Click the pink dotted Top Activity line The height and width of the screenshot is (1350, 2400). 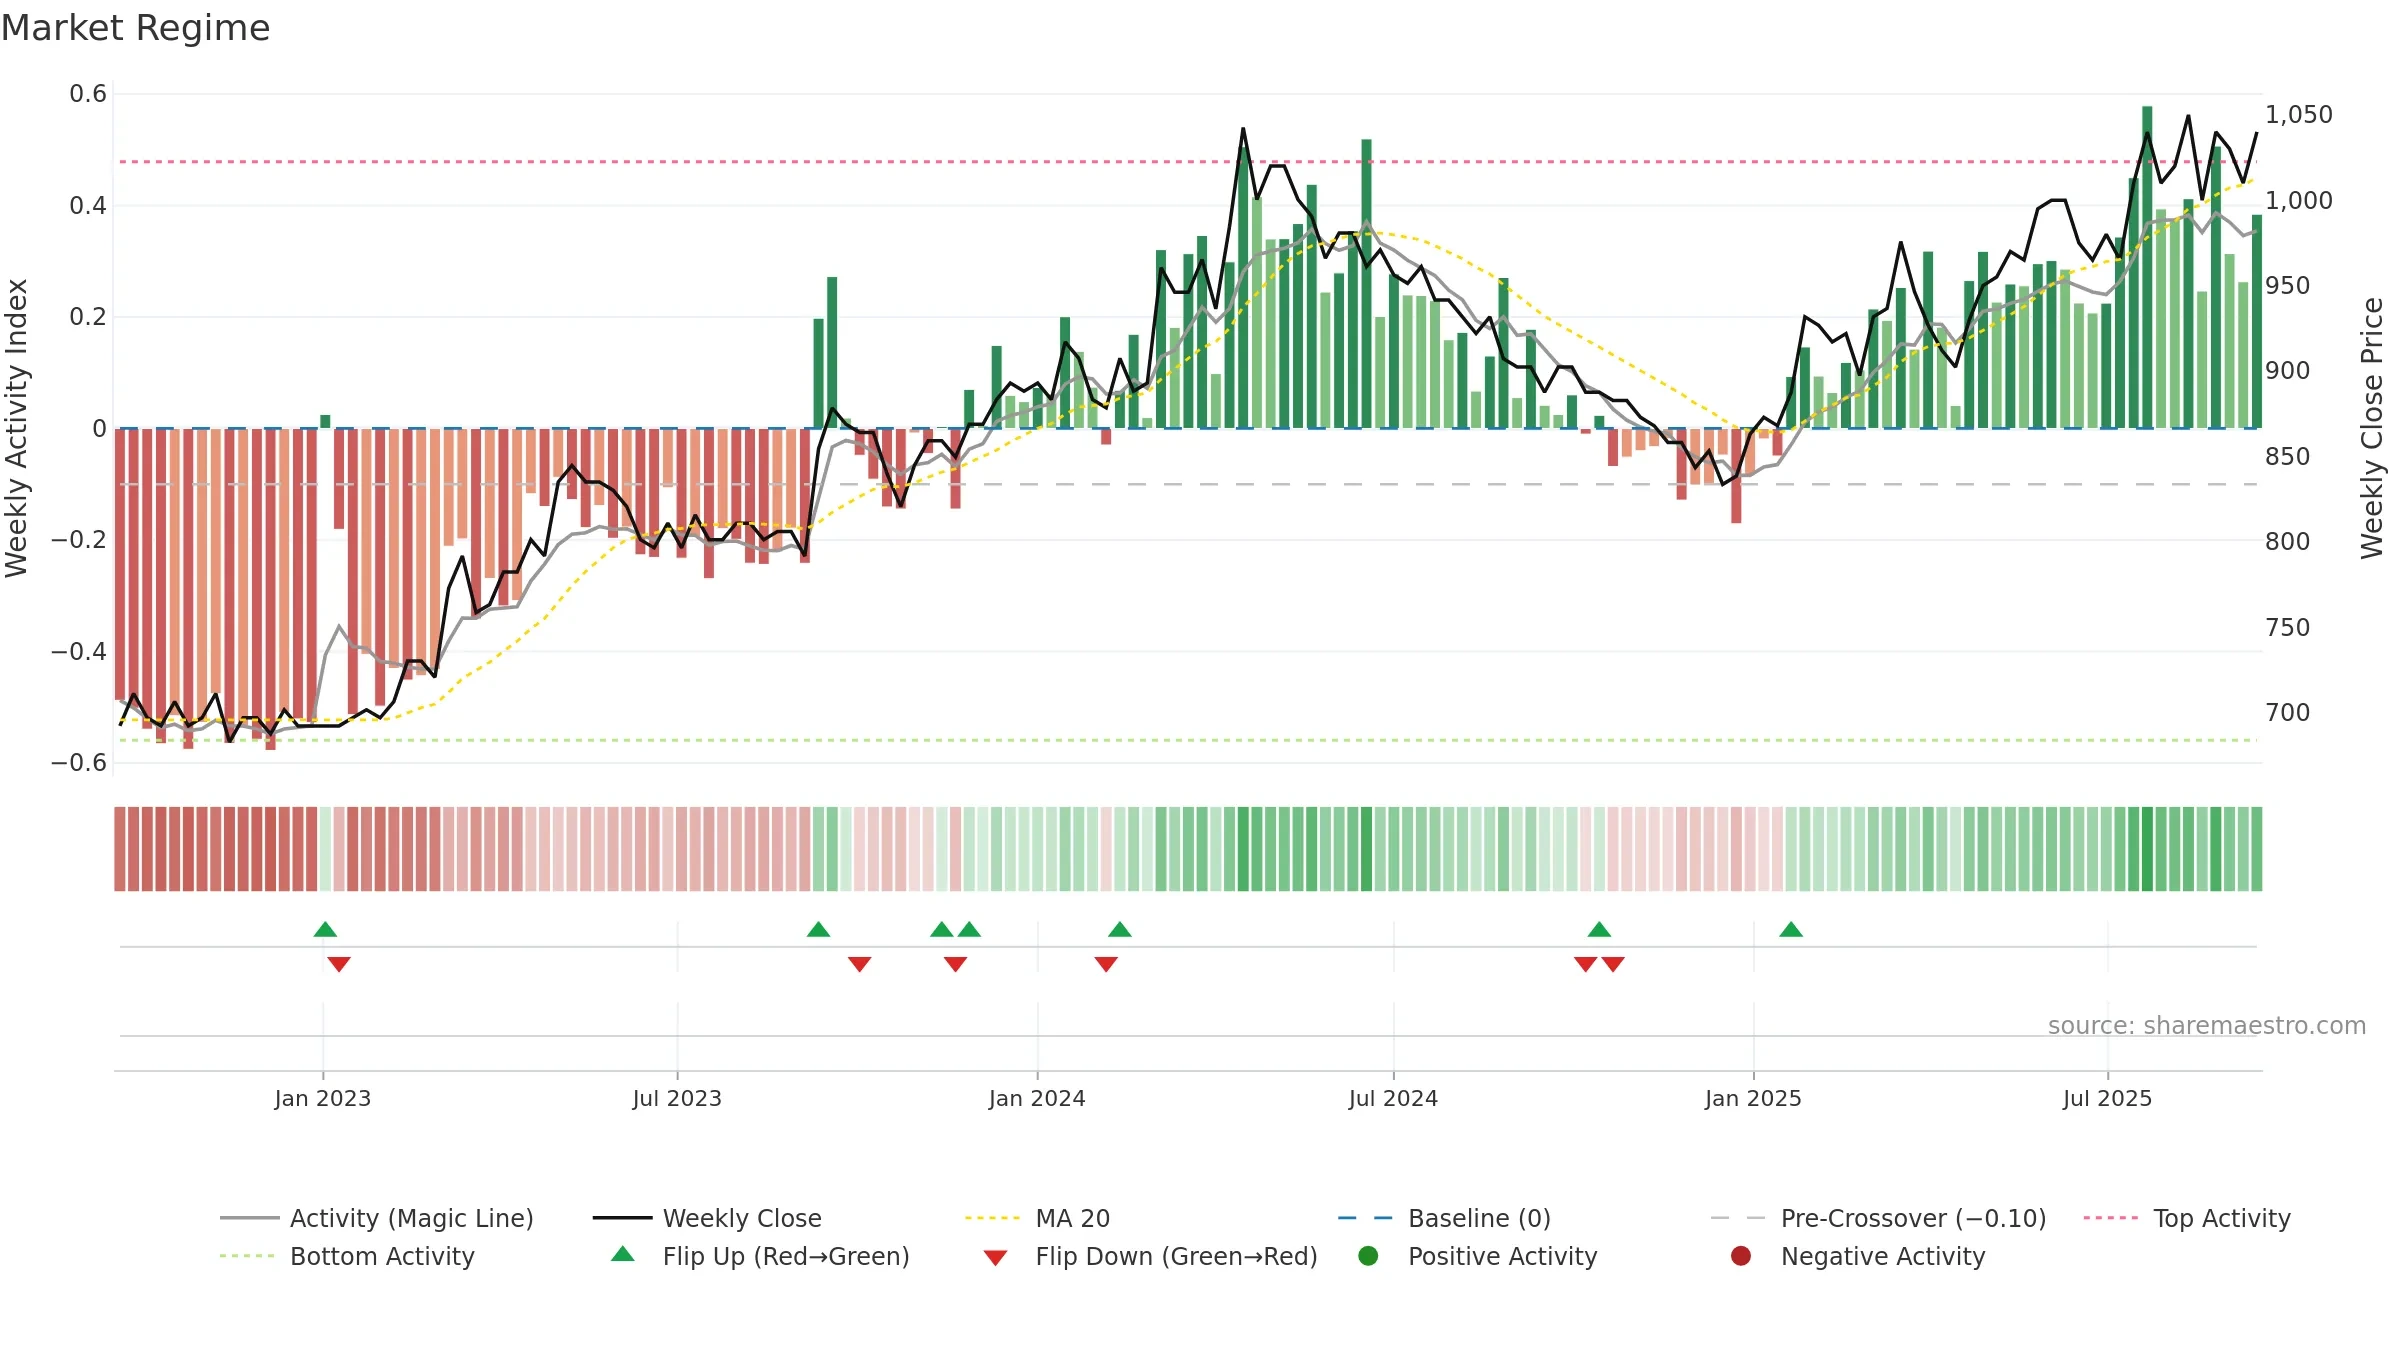[x=1188, y=161]
